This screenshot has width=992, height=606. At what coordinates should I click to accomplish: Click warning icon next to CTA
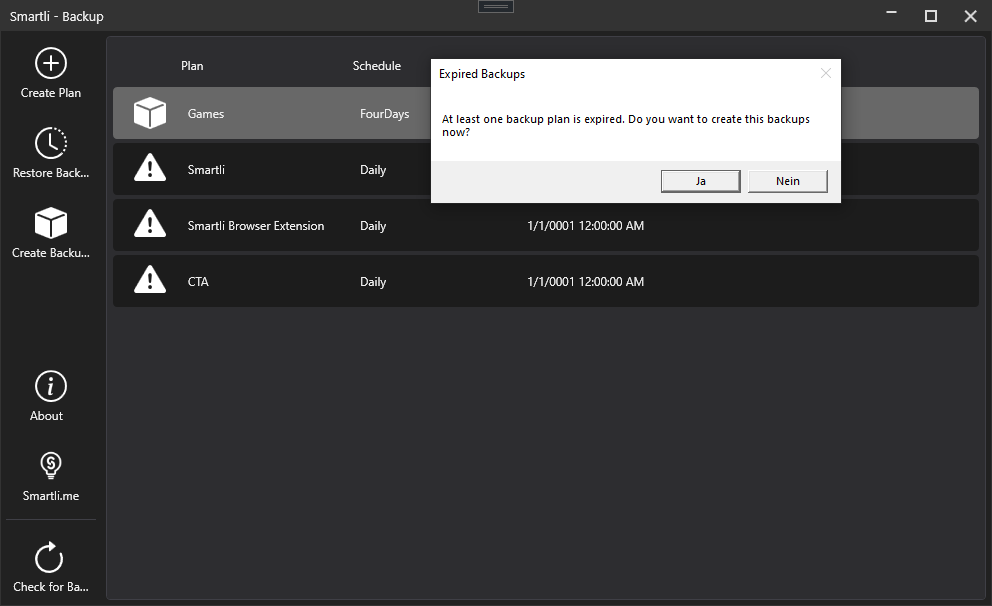150,281
